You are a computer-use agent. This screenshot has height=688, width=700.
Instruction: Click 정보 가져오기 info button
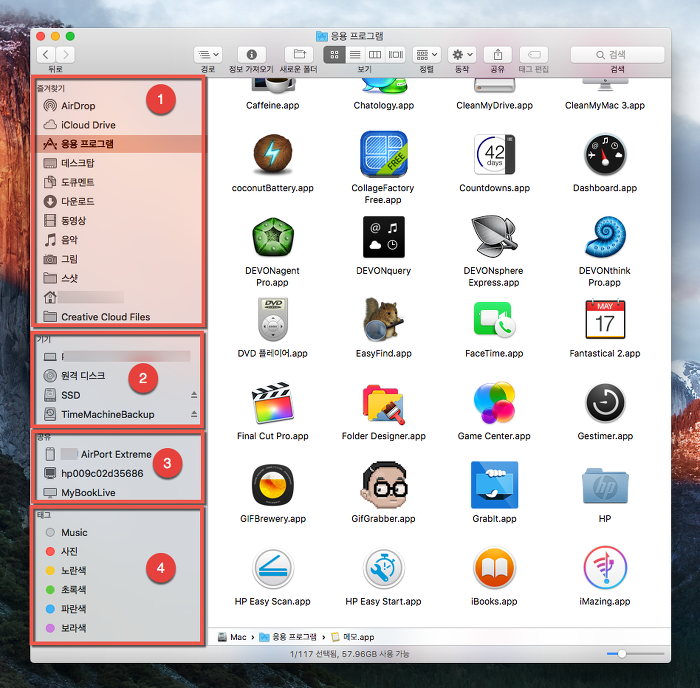[252, 54]
